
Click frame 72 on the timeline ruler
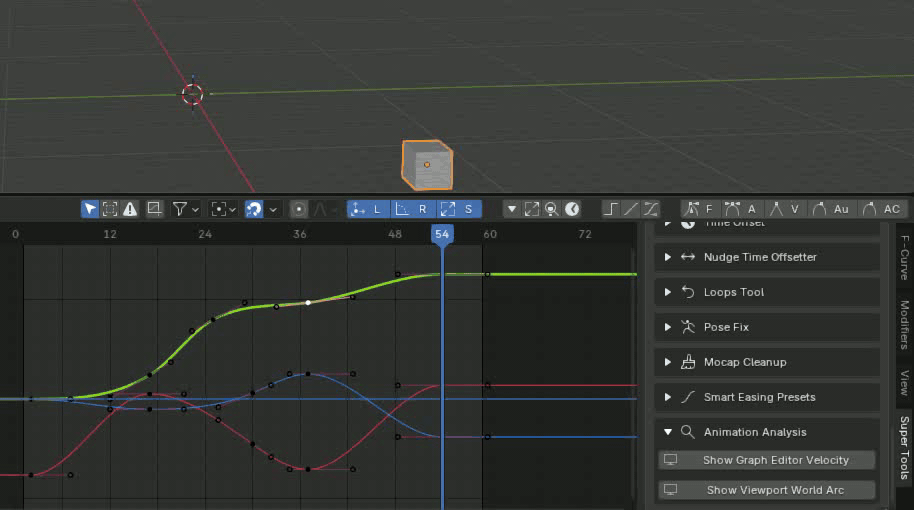585,234
